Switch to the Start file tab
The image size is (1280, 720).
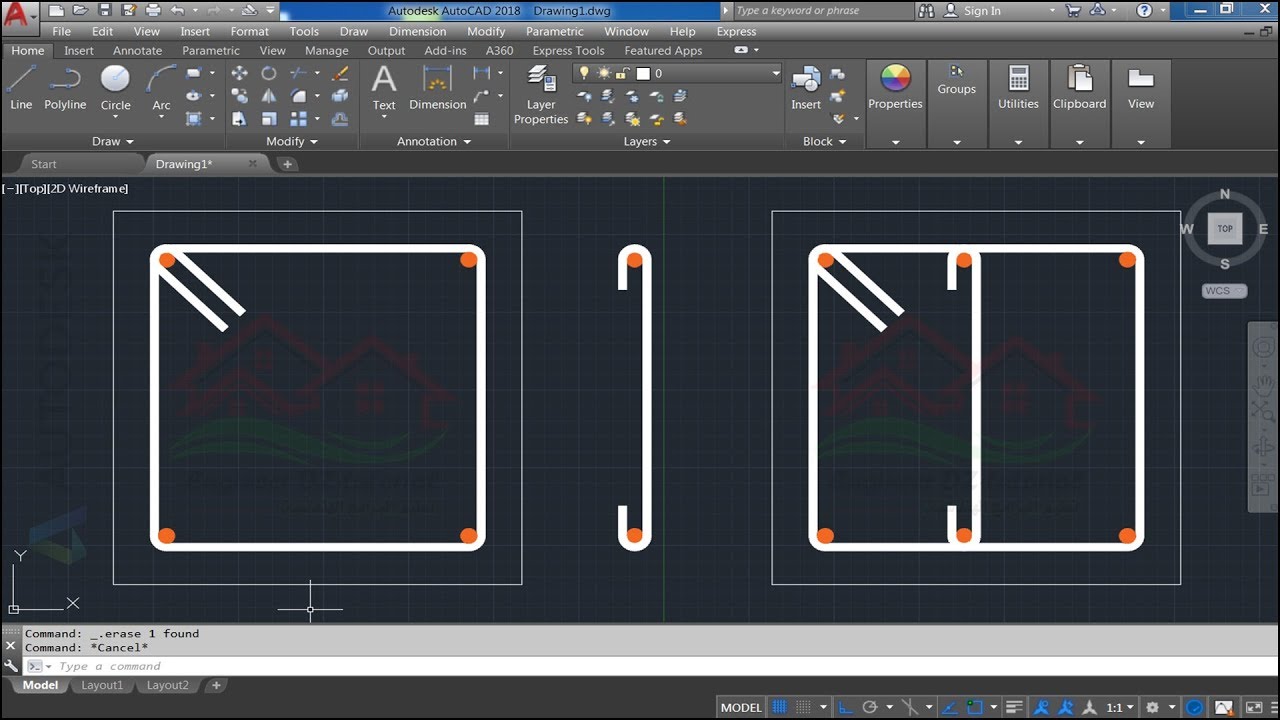44,164
